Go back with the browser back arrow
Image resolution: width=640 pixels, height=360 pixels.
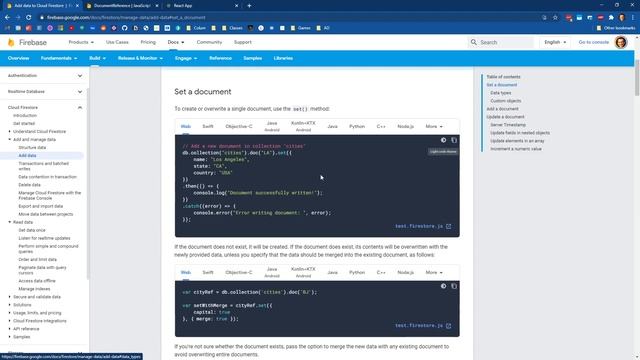click(x=7, y=18)
